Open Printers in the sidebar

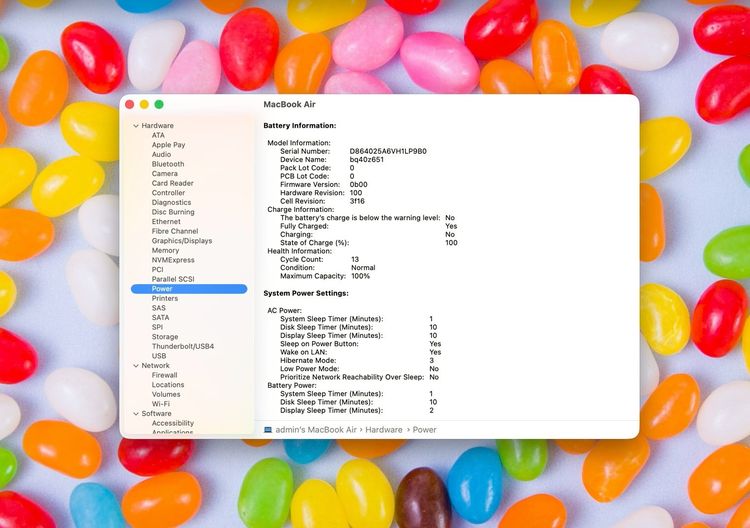pyautogui.click(x=165, y=298)
